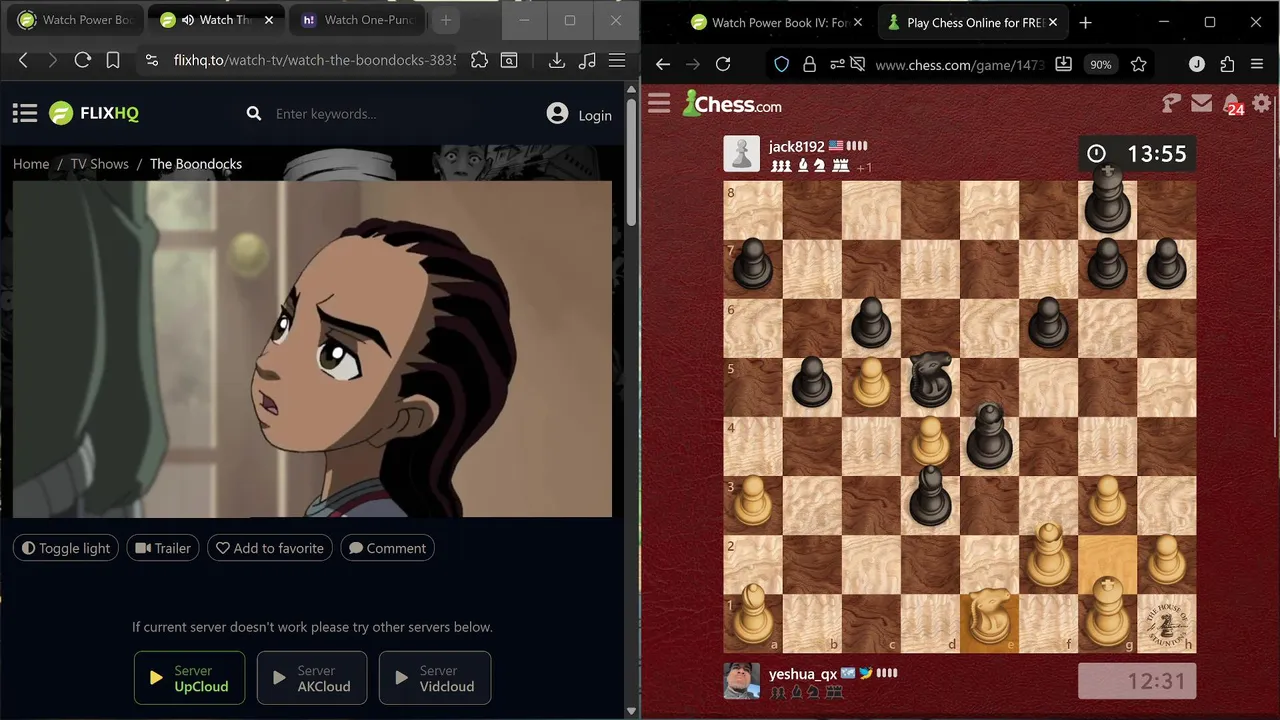Open media music-note control in FlixHQ browser
The height and width of the screenshot is (720, 1280).
click(x=588, y=61)
